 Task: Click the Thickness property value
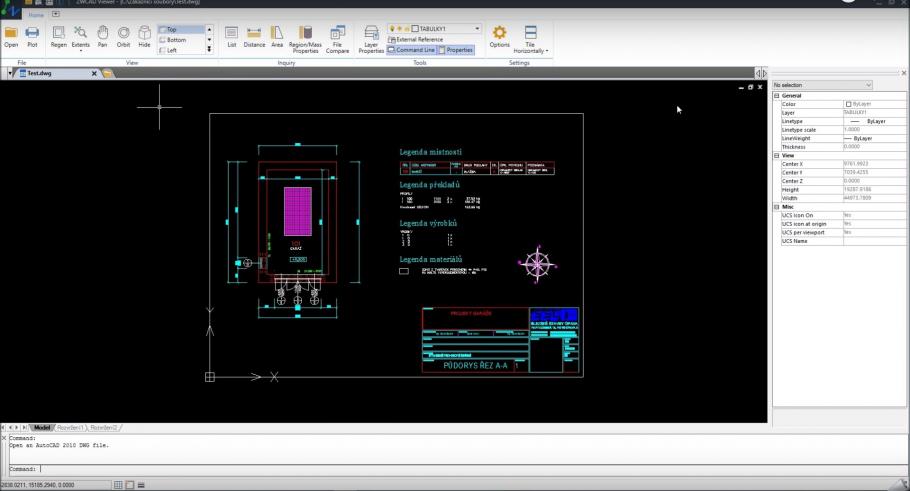(x=874, y=147)
